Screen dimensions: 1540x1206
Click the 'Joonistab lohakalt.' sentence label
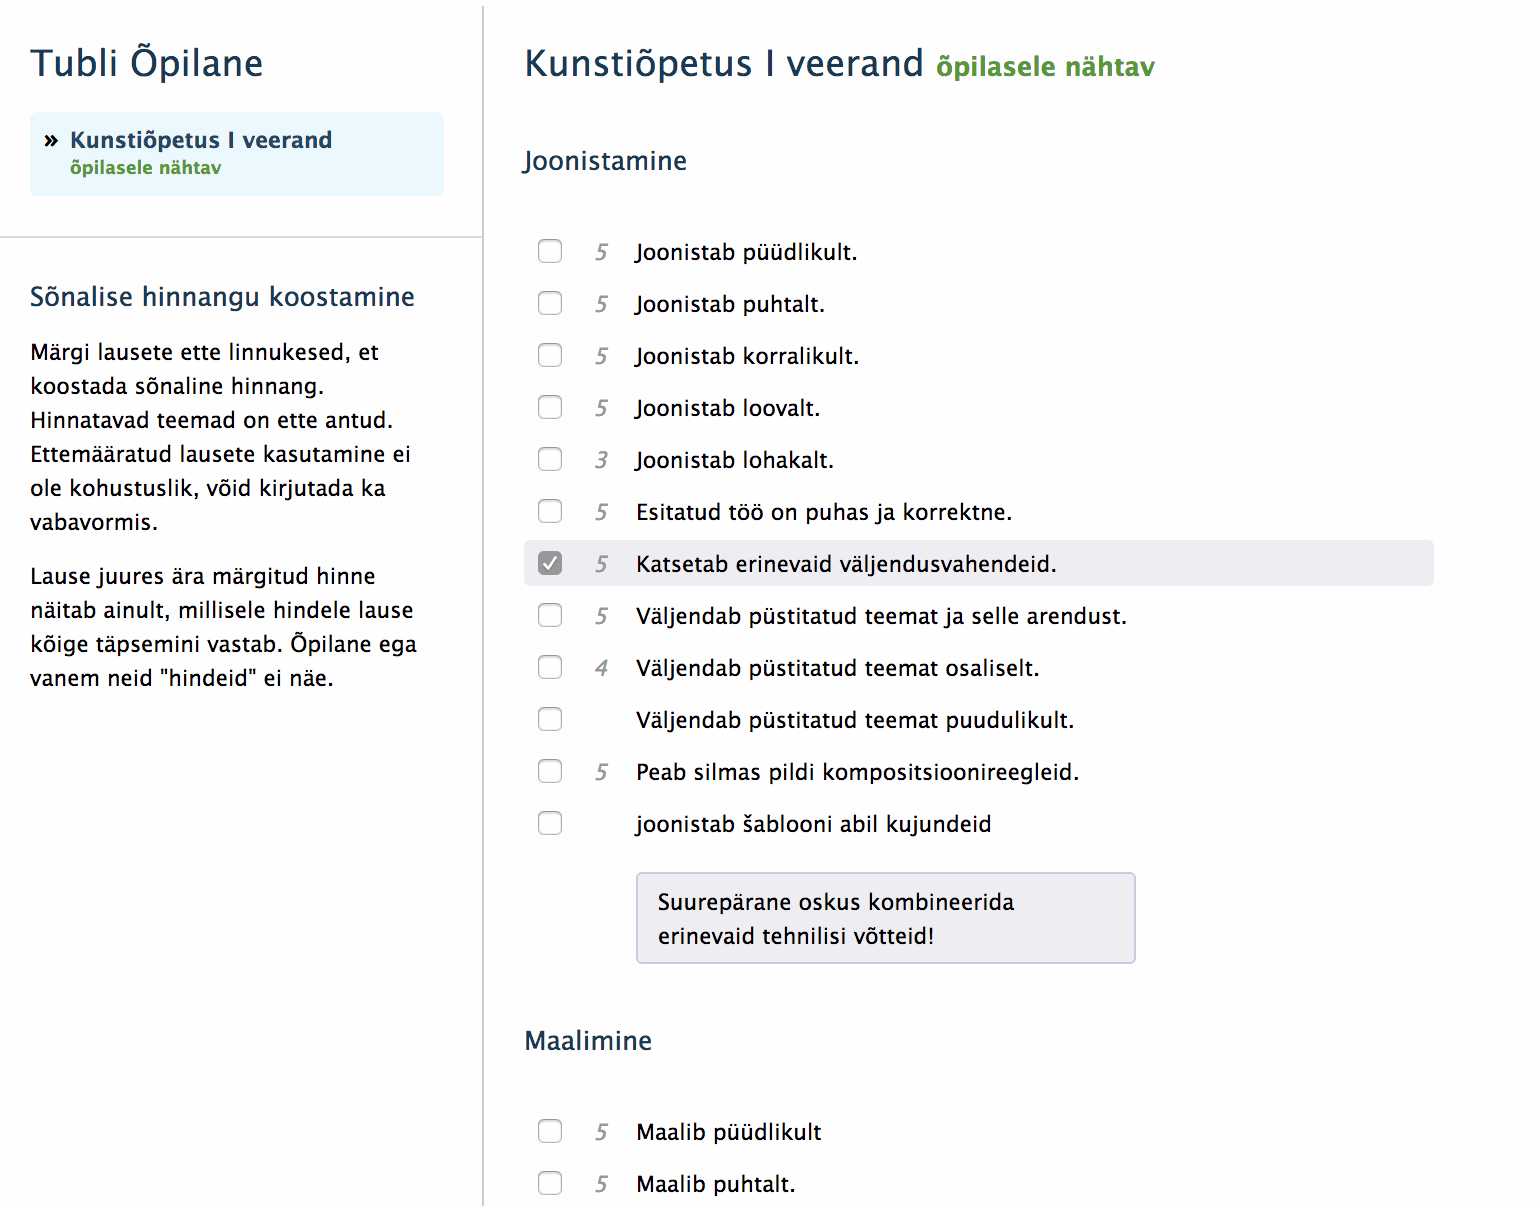tap(735, 460)
